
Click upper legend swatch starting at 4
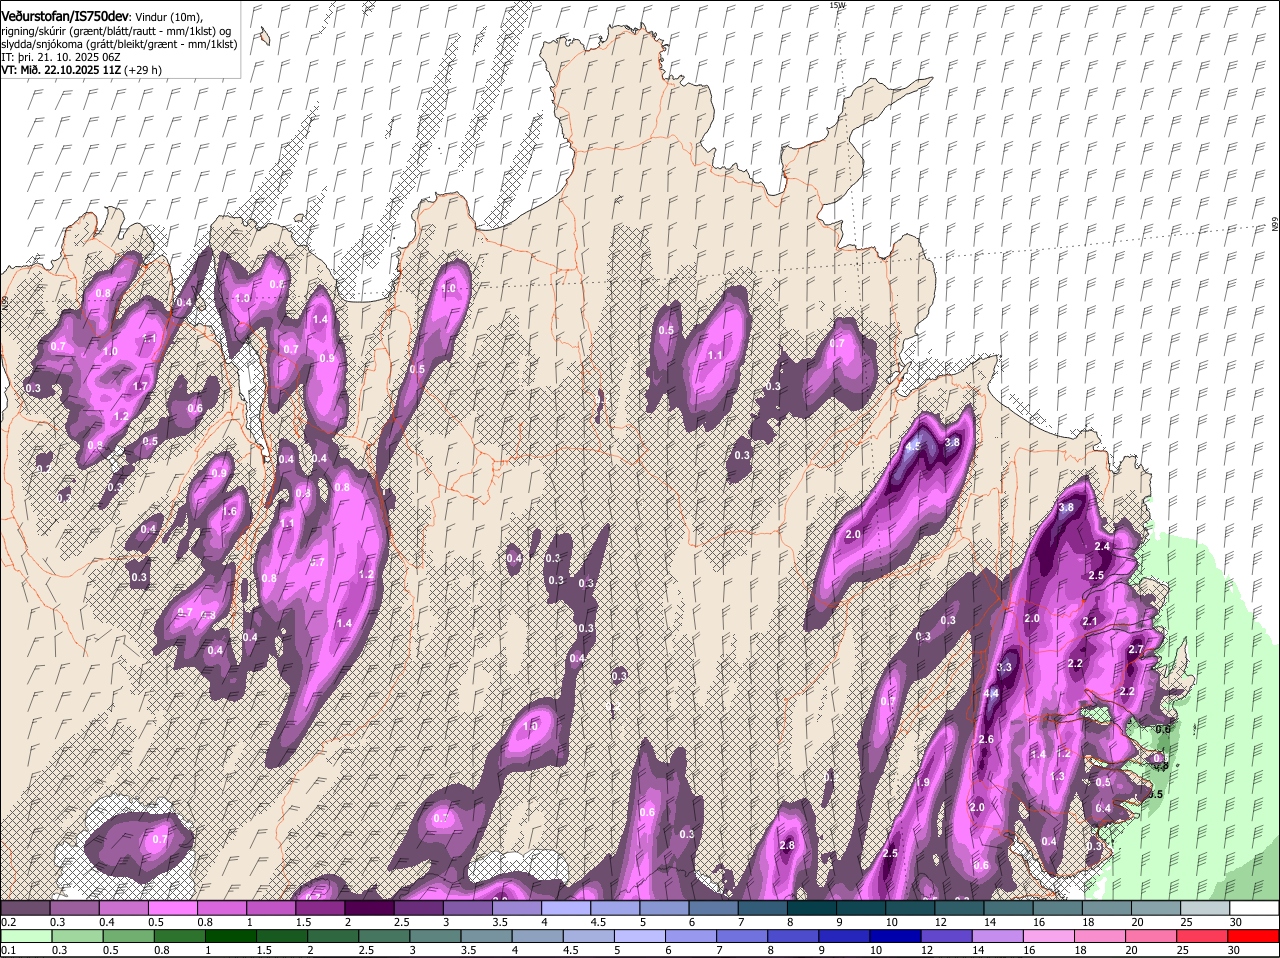[x=564, y=907]
